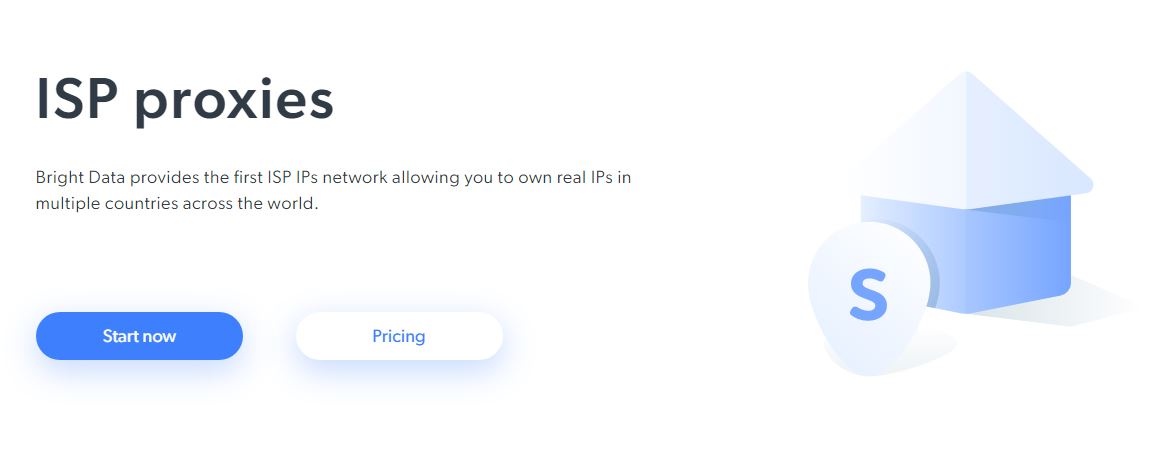Click the word "ISP" in the heading
Image resolution: width=1173 pixels, height=458 pixels.
click(x=78, y=100)
